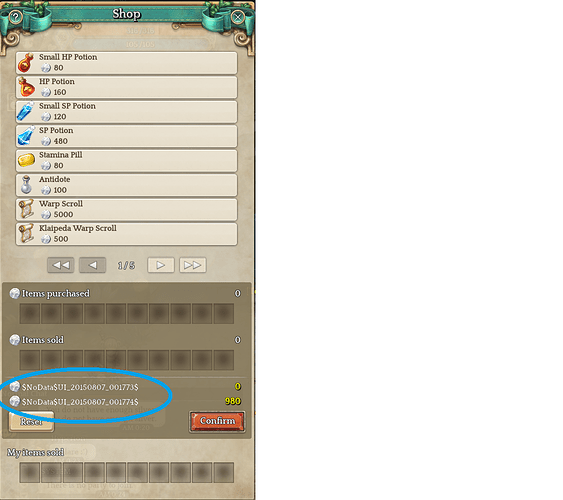Select the Antidote bottle icon
The image size is (563, 500).
[26, 185]
